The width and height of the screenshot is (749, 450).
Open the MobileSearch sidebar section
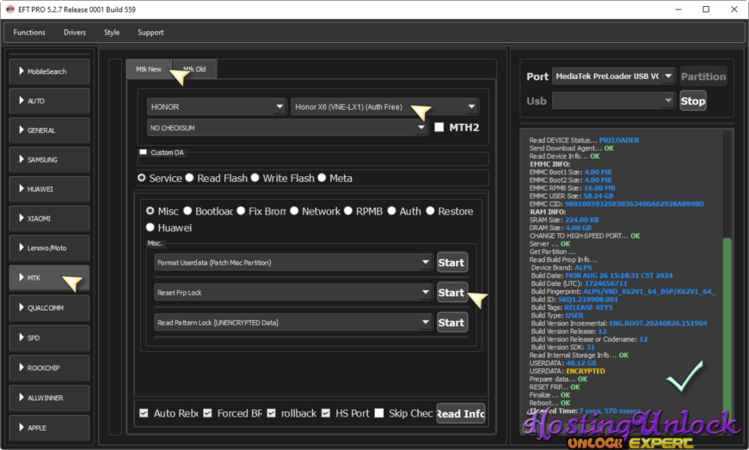51,71
